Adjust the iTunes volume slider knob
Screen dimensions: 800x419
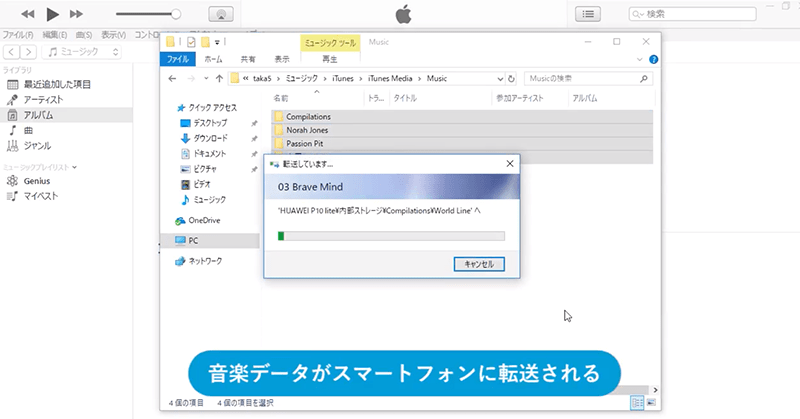coord(176,14)
